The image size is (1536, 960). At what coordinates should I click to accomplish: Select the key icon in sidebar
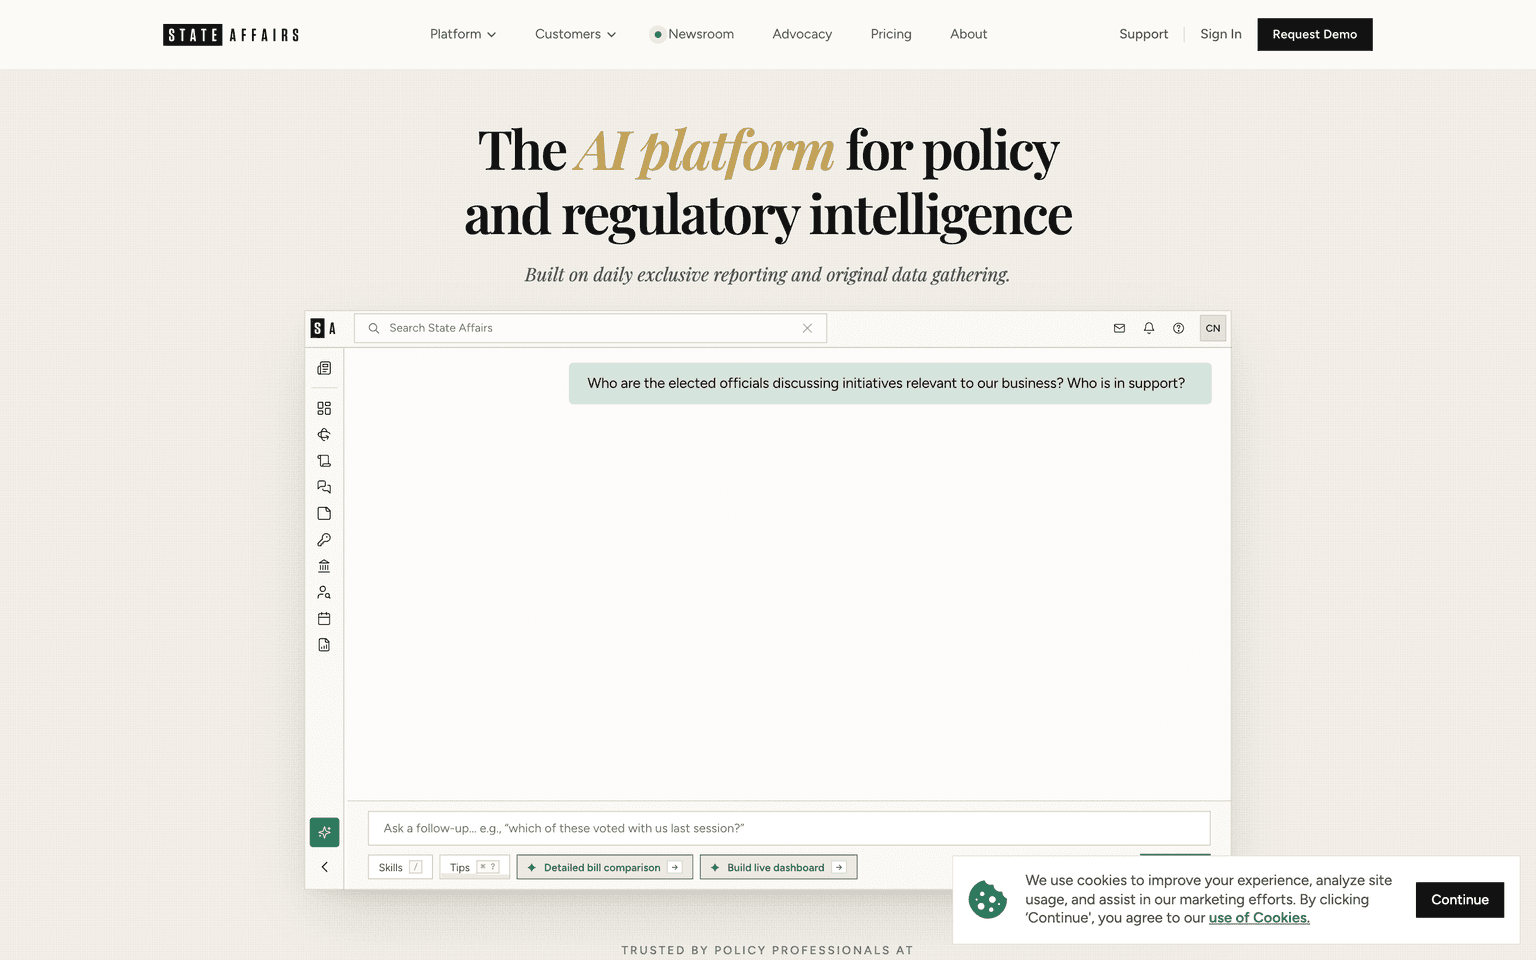[324, 540]
